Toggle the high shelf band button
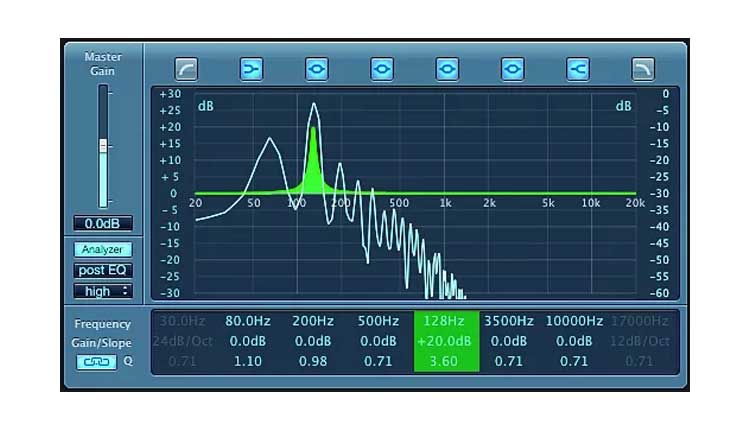The height and width of the screenshot is (430, 750). pos(577,69)
